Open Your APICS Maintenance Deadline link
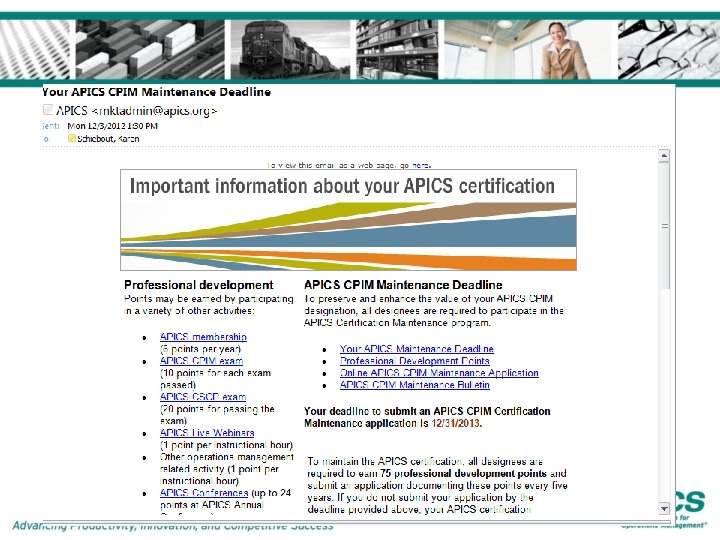 [x=417, y=349]
